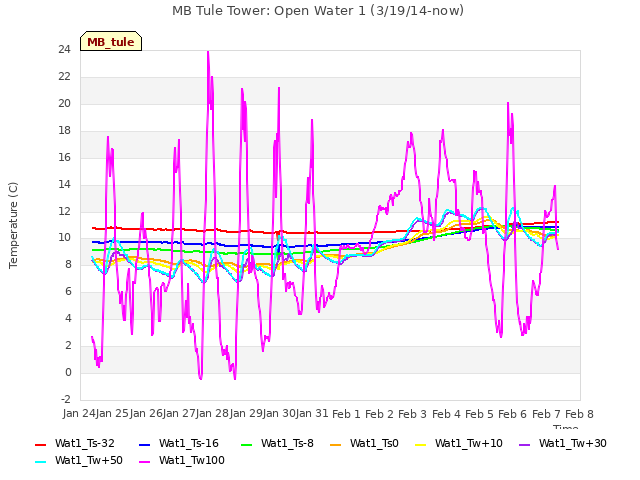Click the Jan 31 x-axis tick label
640x480 pixels.
pyautogui.click(x=312, y=414)
